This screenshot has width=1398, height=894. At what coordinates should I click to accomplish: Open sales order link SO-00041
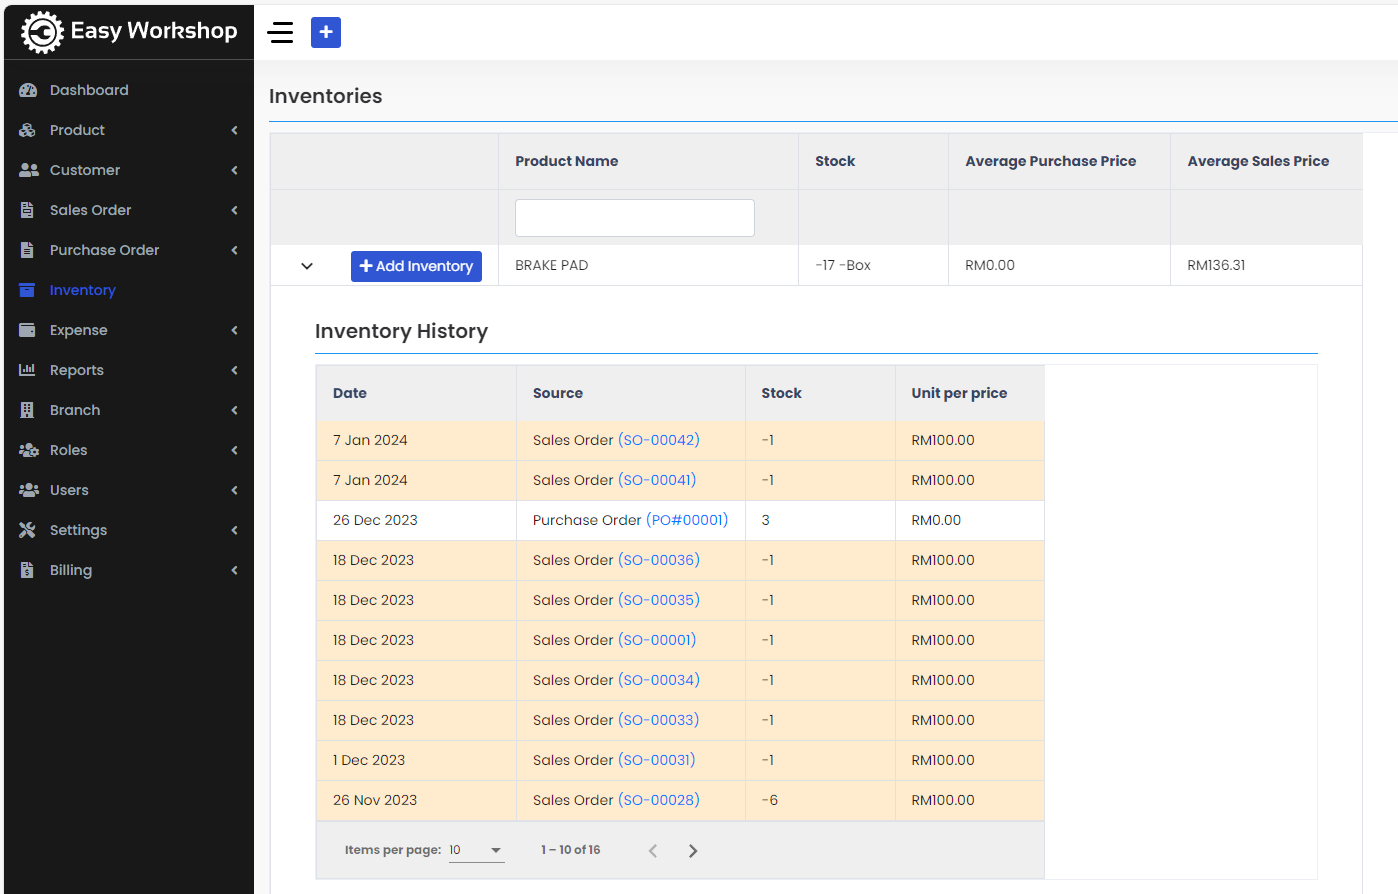point(657,480)
